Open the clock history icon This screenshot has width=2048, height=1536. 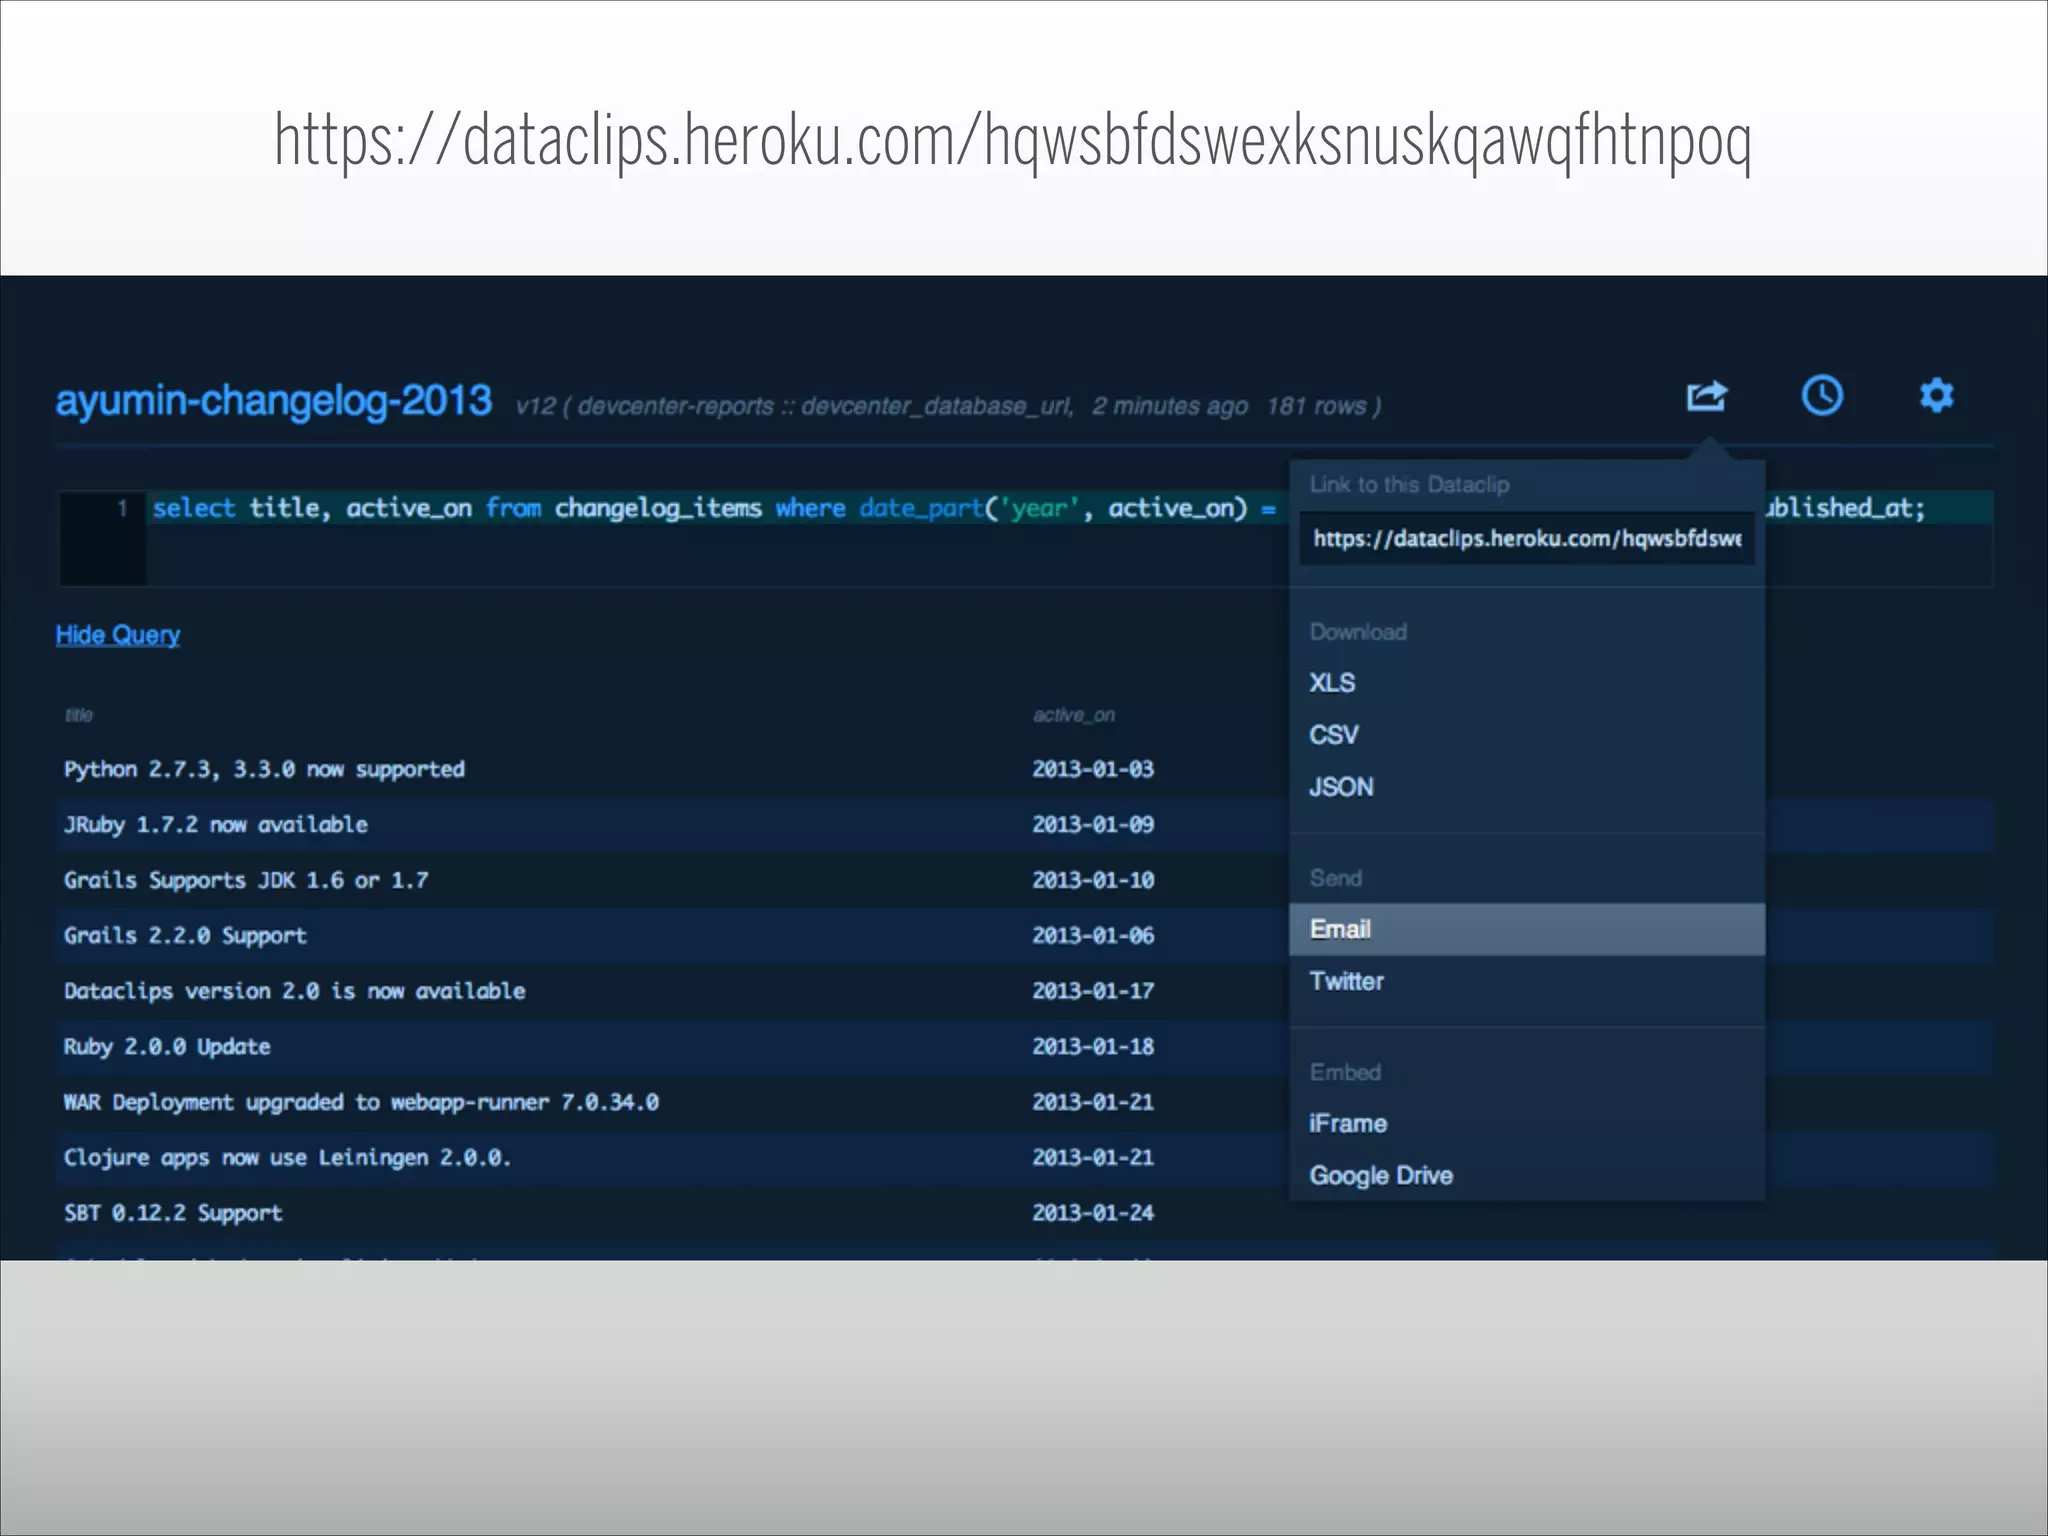[1822, 395]
